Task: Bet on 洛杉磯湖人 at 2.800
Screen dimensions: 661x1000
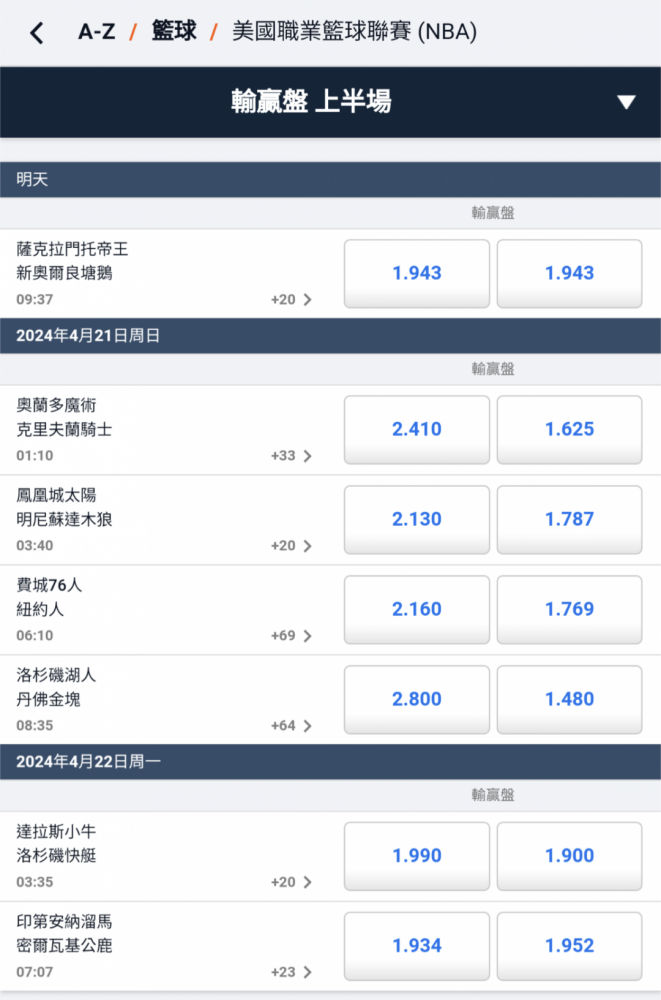Action: pyautogui.click(x=417, y=699)
